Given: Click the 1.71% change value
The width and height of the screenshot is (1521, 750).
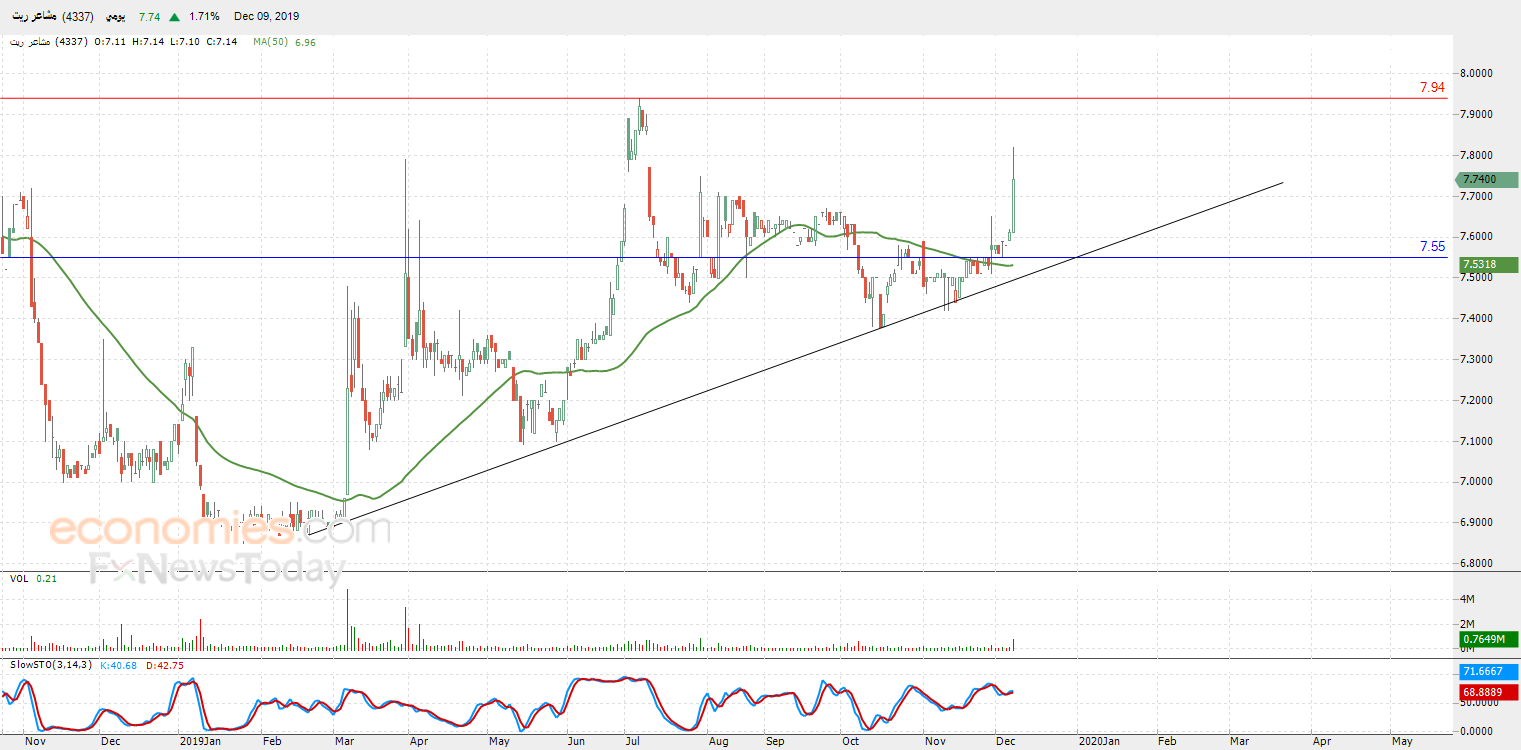Looking at the screenshot, I should (x=203, y=17).
